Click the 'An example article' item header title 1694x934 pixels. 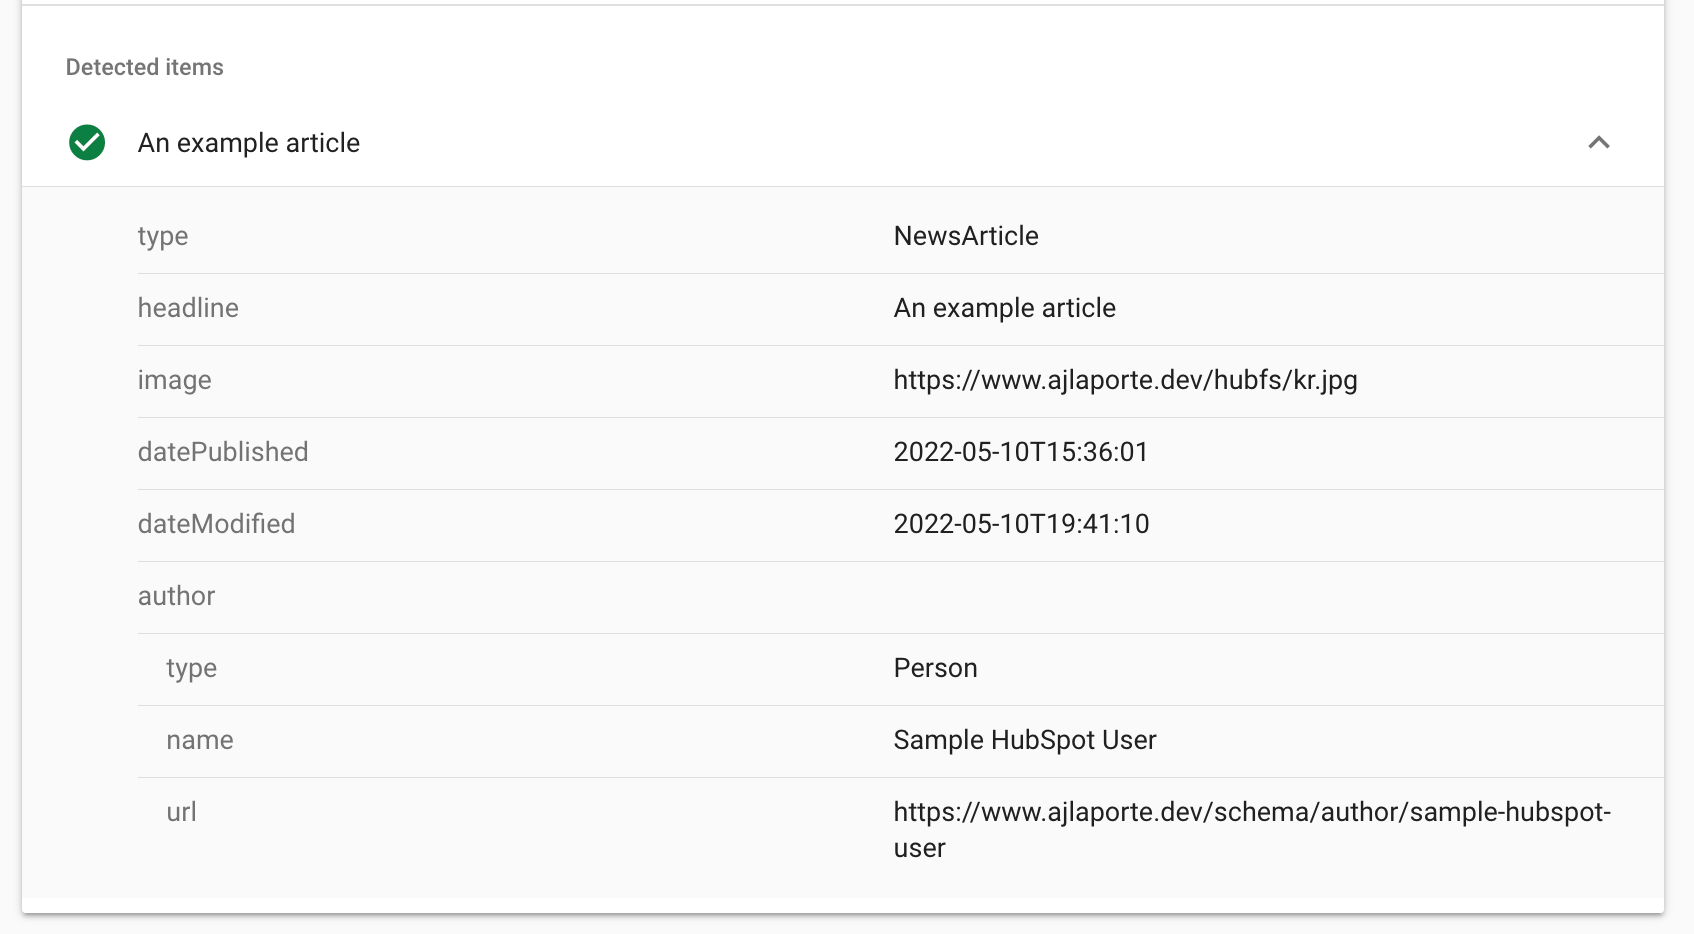click(248, 143)
